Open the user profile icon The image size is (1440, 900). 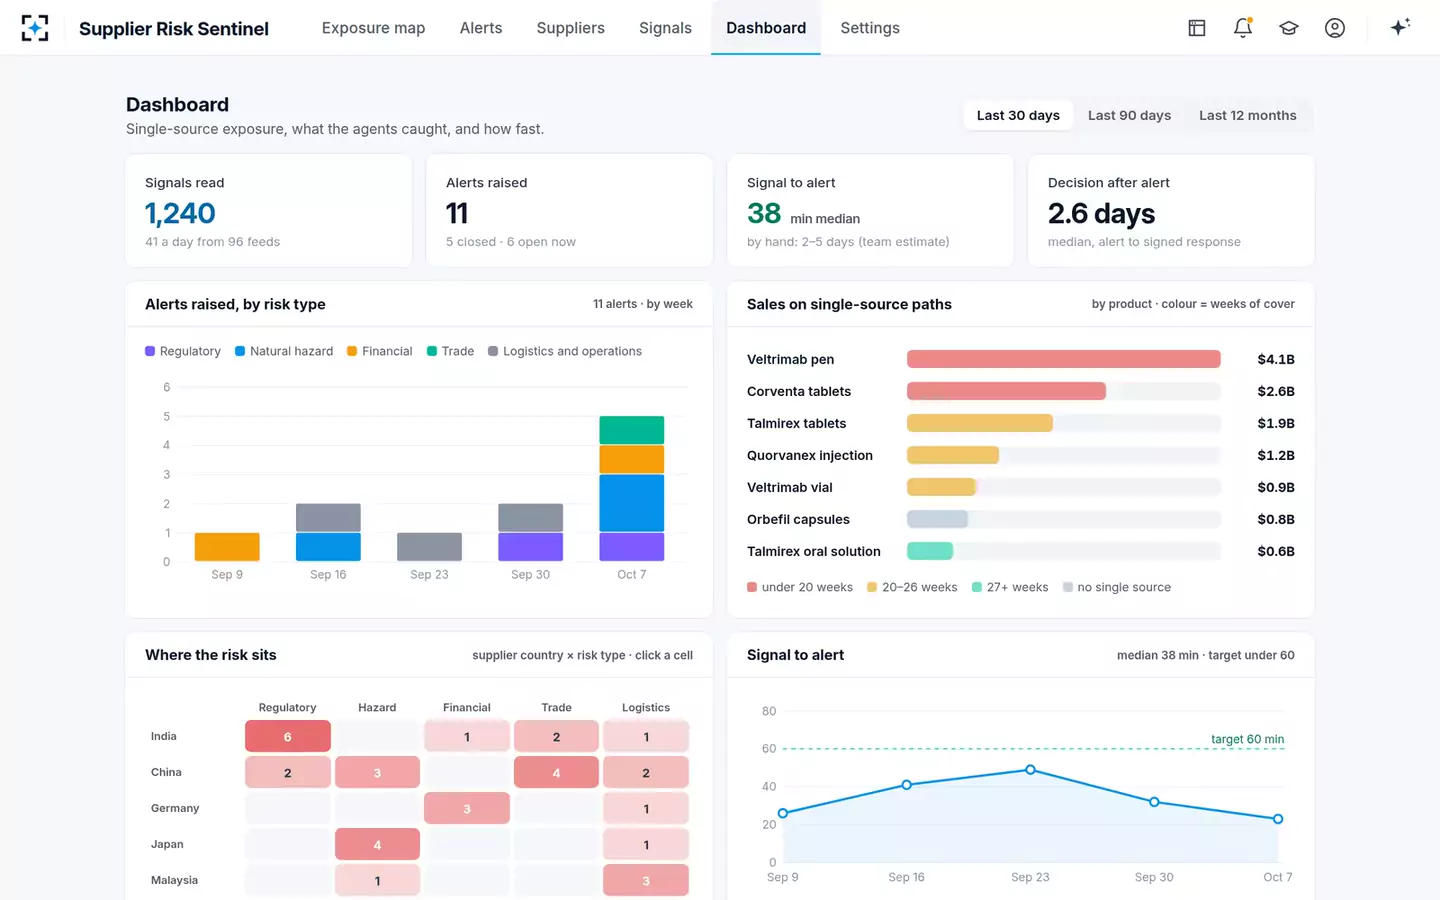[x=1335, y=28]
